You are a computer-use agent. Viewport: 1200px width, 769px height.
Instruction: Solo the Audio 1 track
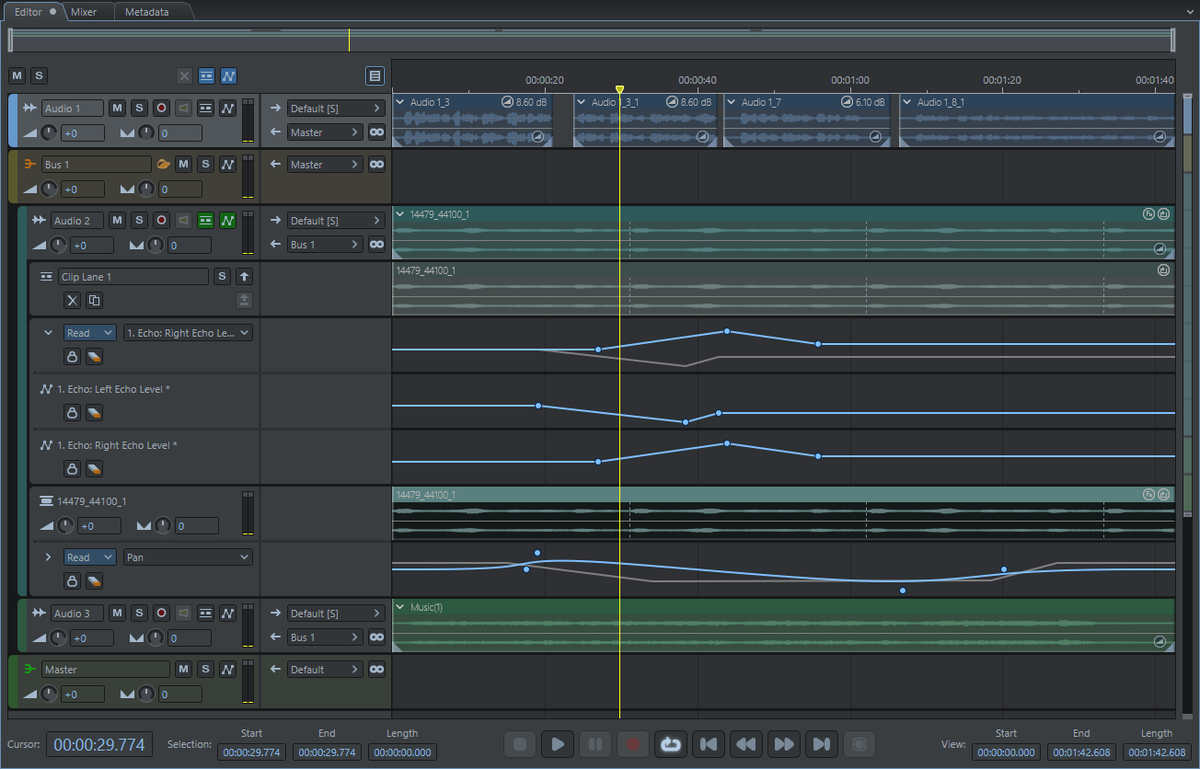click(x=139, y=108)
